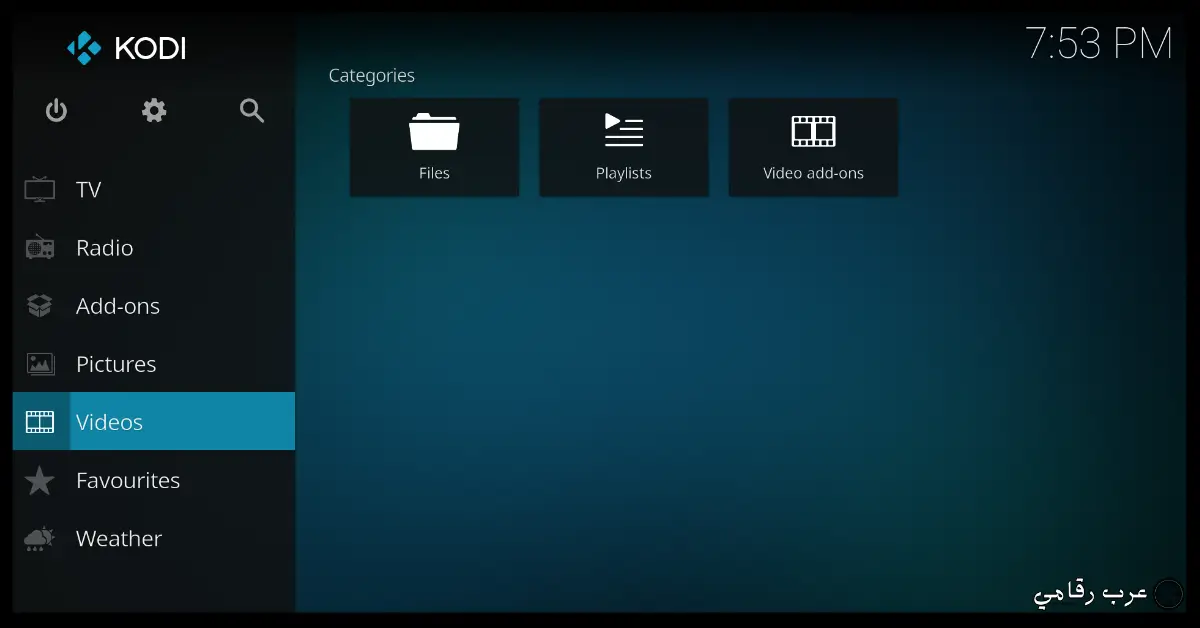Start a search with the magnifier icon

tap(251, 111)
